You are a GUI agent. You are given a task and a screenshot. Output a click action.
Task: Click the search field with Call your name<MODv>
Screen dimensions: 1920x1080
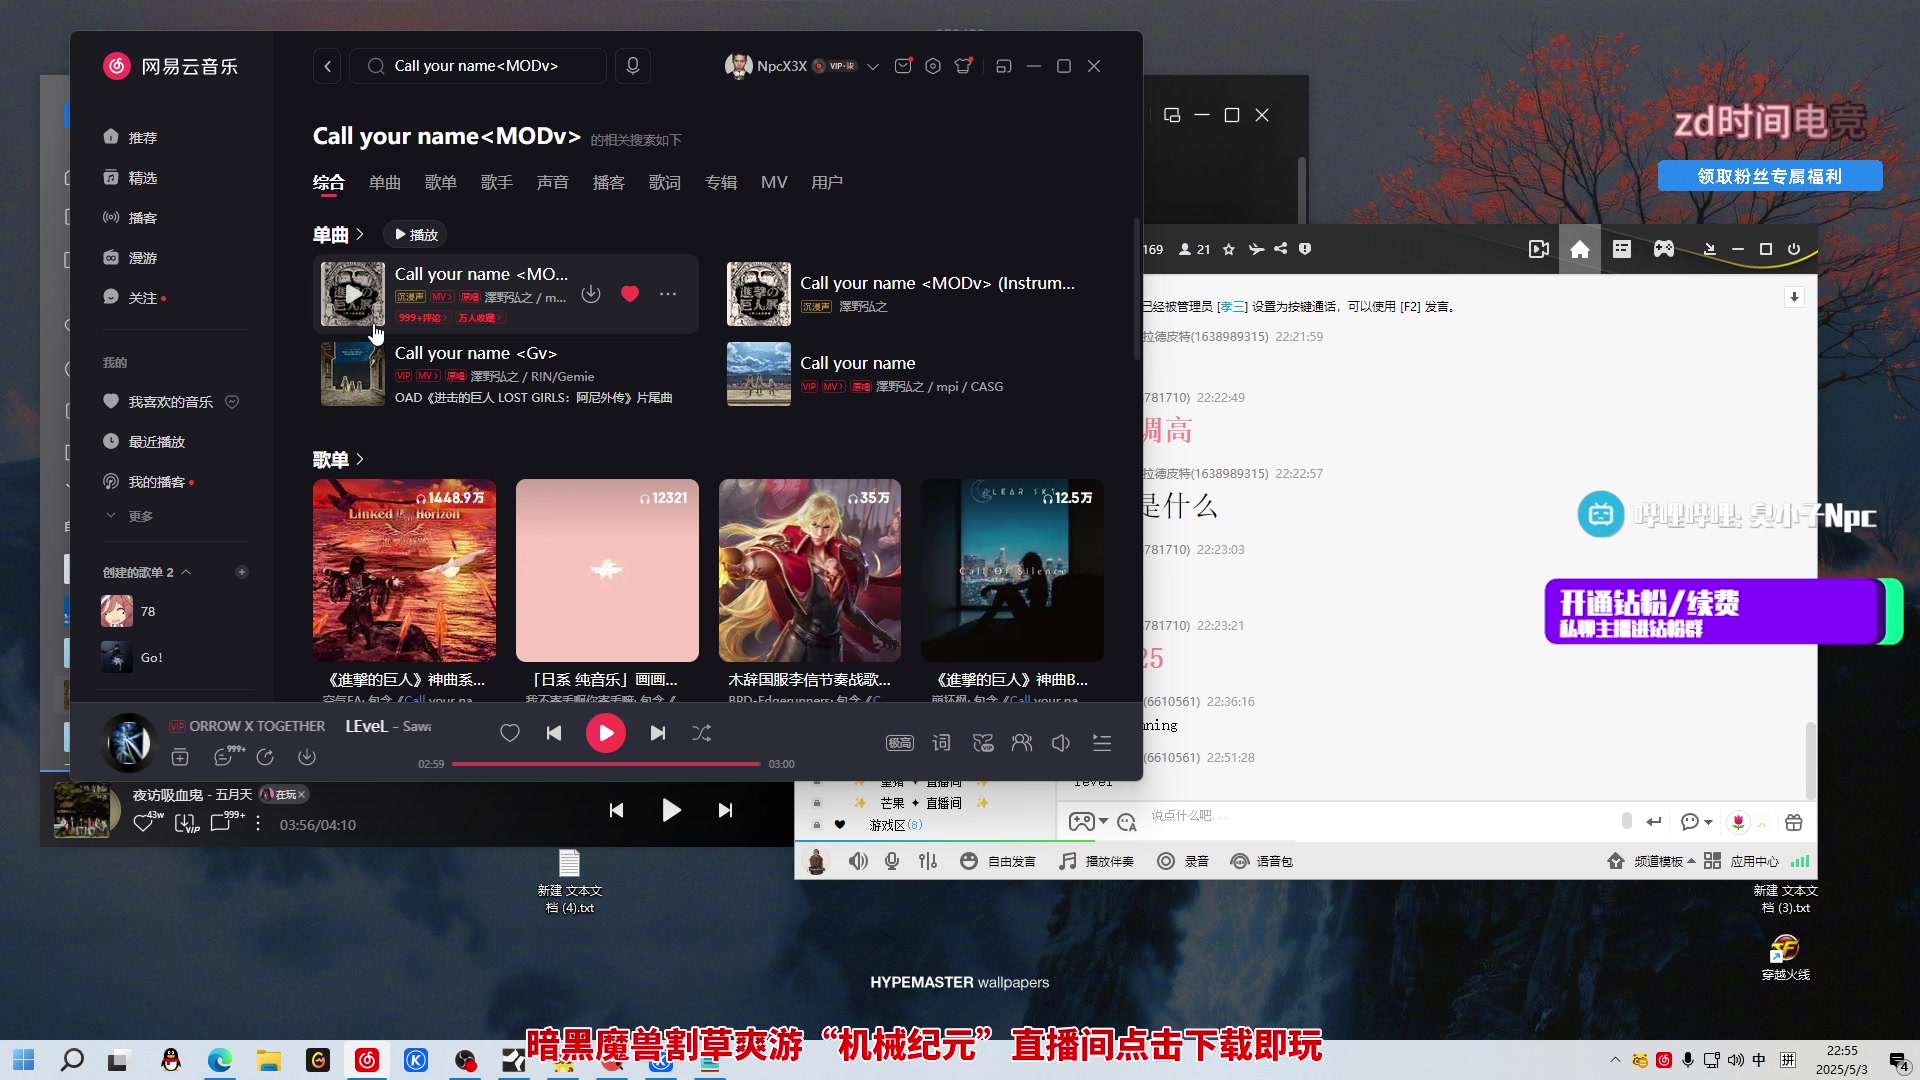pos(478,66)
